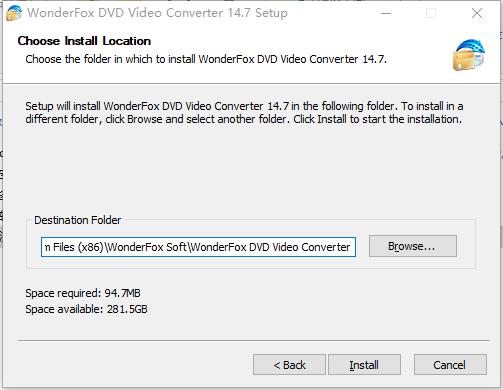The image size is (503, 390).
Task: Minimize the Setup window
Action: point(386,13)
